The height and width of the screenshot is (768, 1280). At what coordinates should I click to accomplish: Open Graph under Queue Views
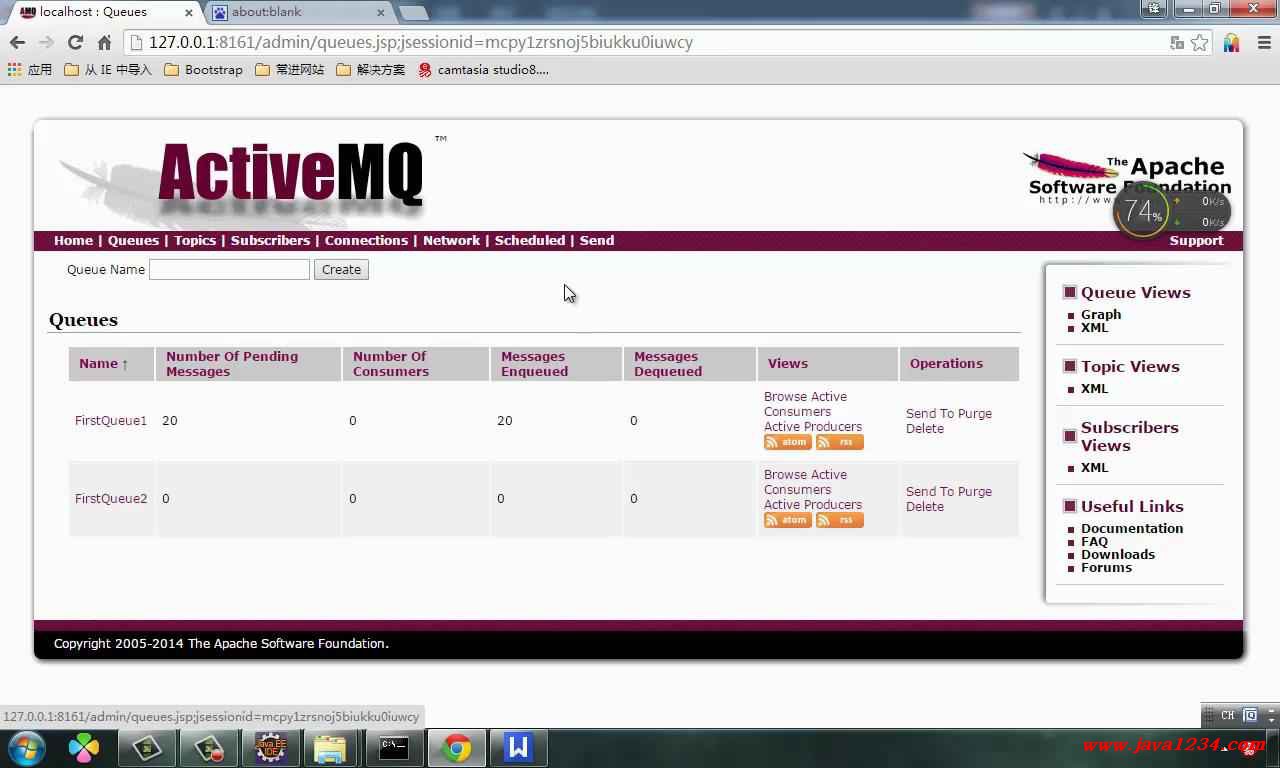pos(1101,314)
